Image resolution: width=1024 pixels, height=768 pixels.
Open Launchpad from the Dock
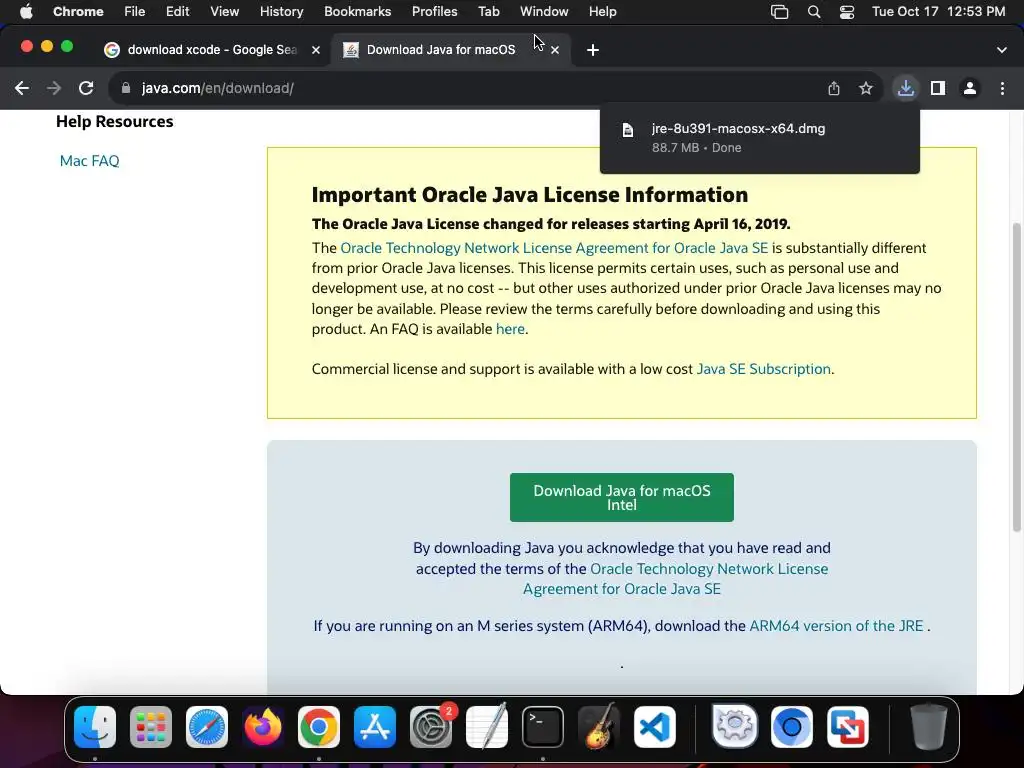151,727
